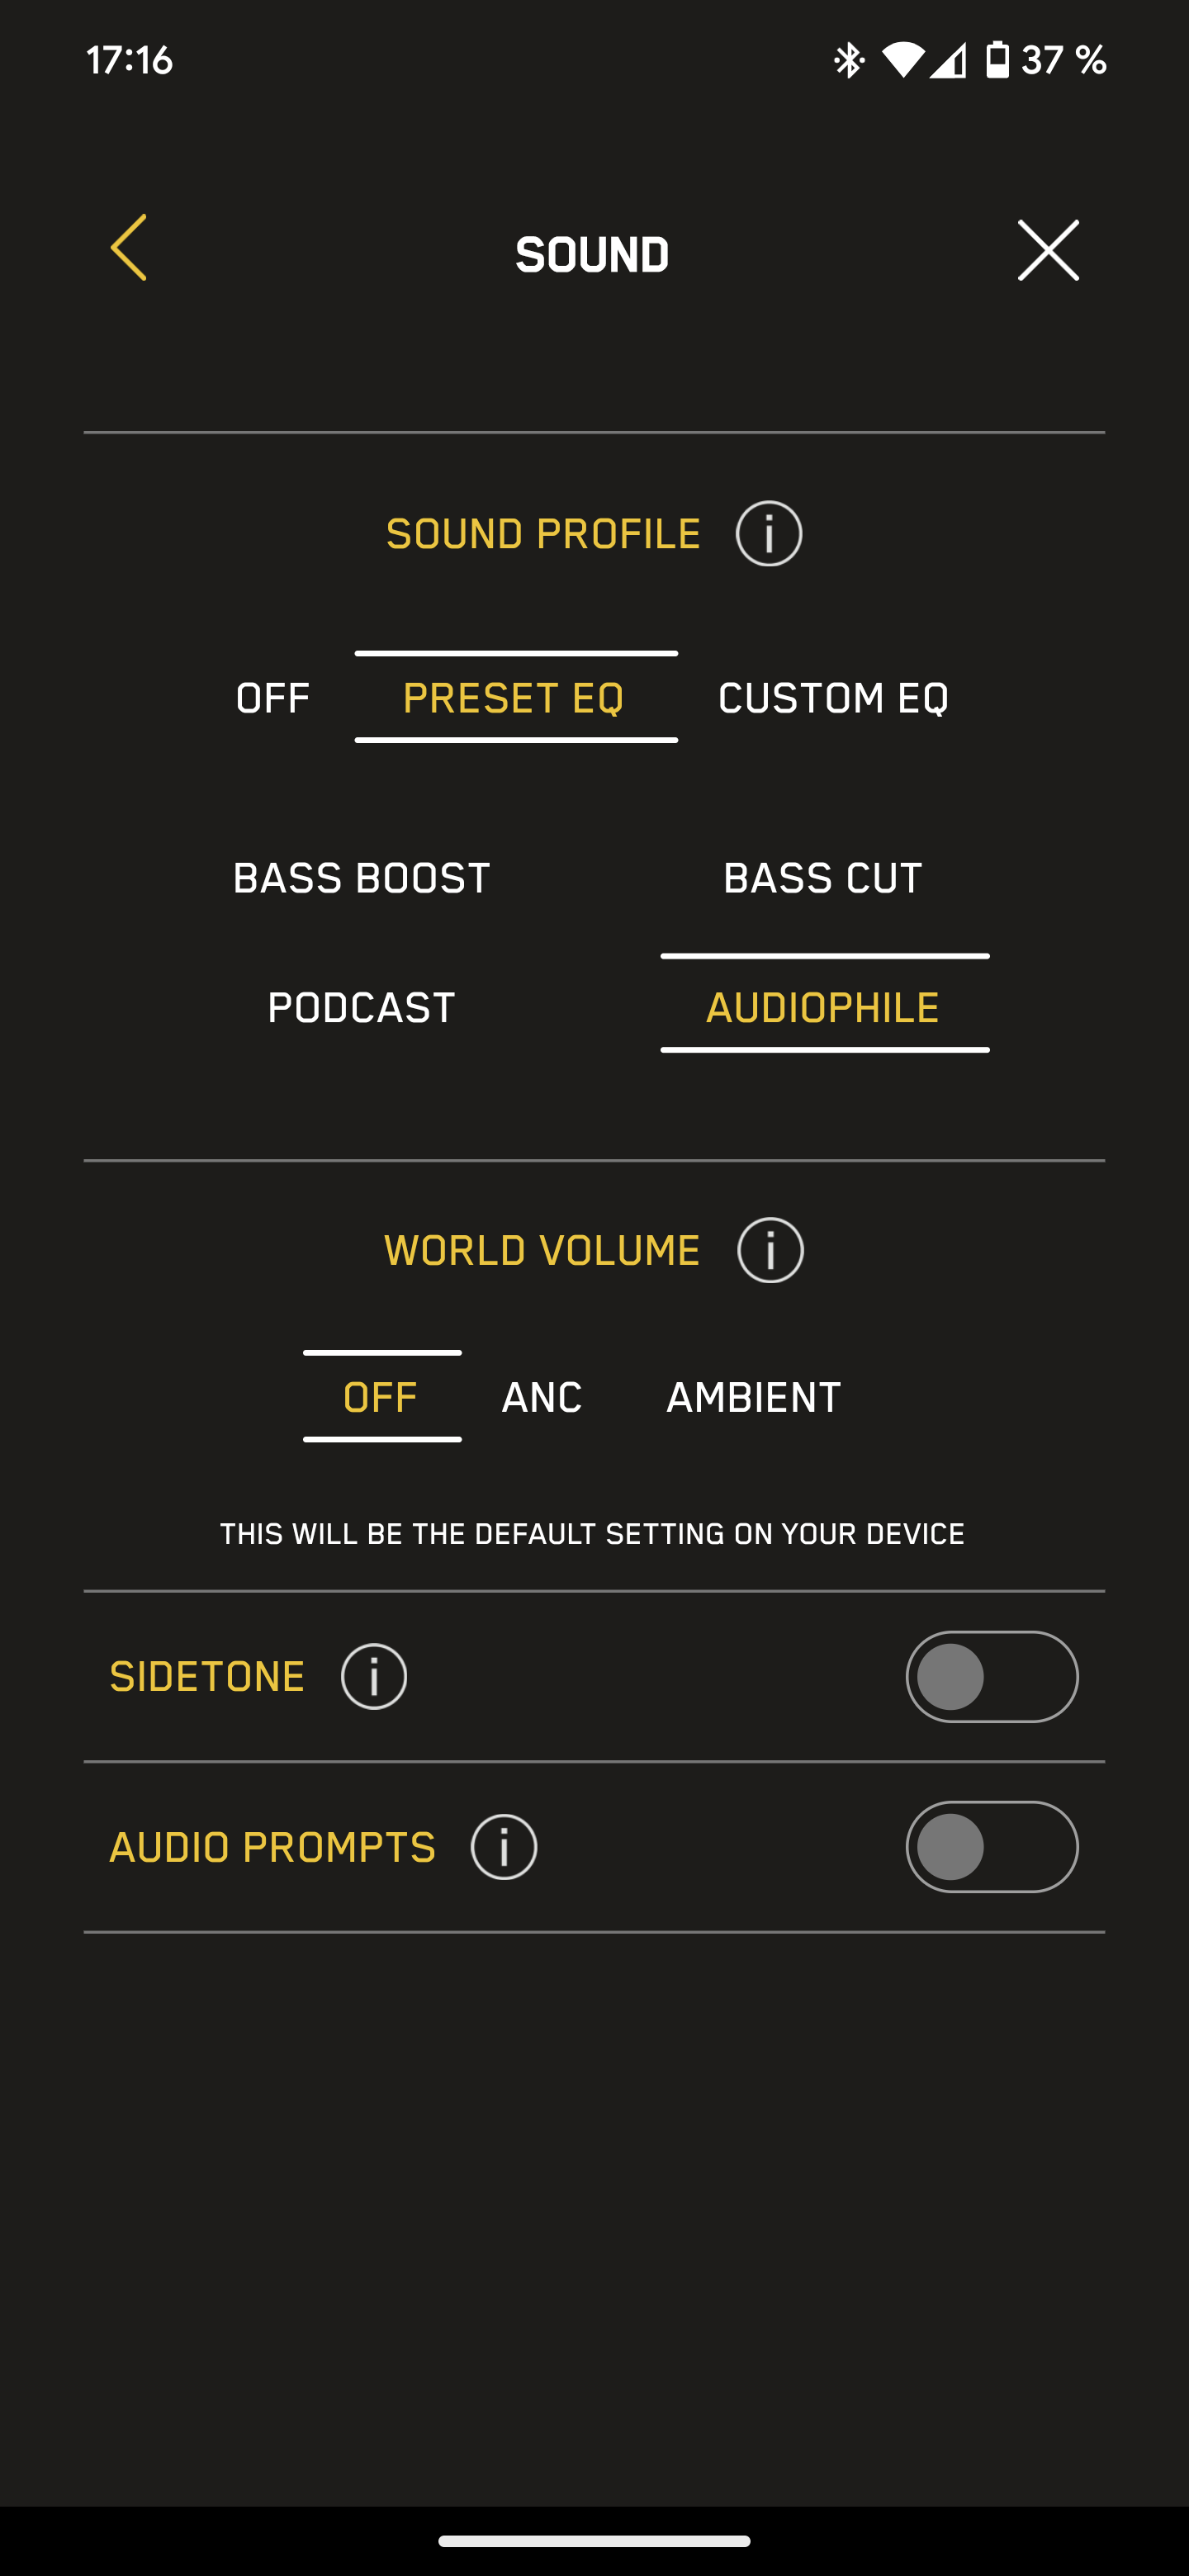Open World Volume info icon

pos(770,1250)
